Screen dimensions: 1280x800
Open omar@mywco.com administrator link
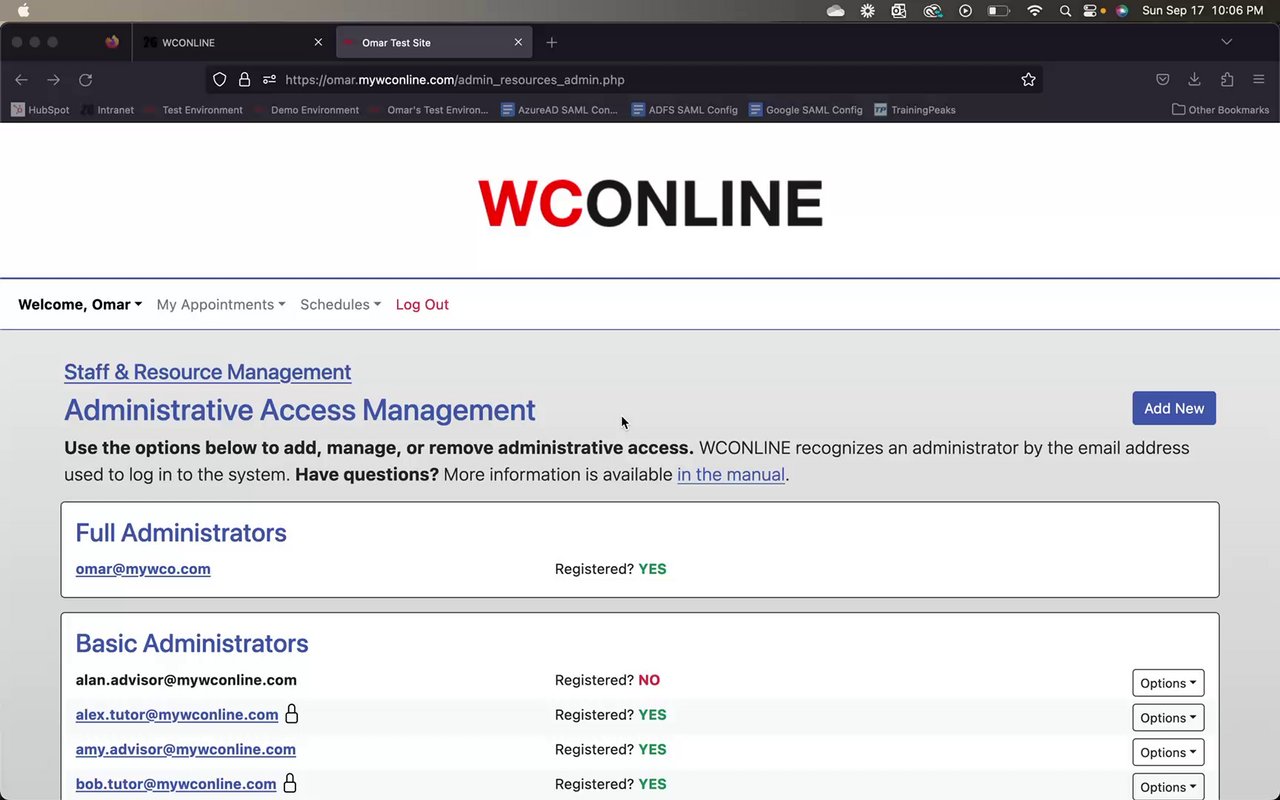[x=143, y=569]
